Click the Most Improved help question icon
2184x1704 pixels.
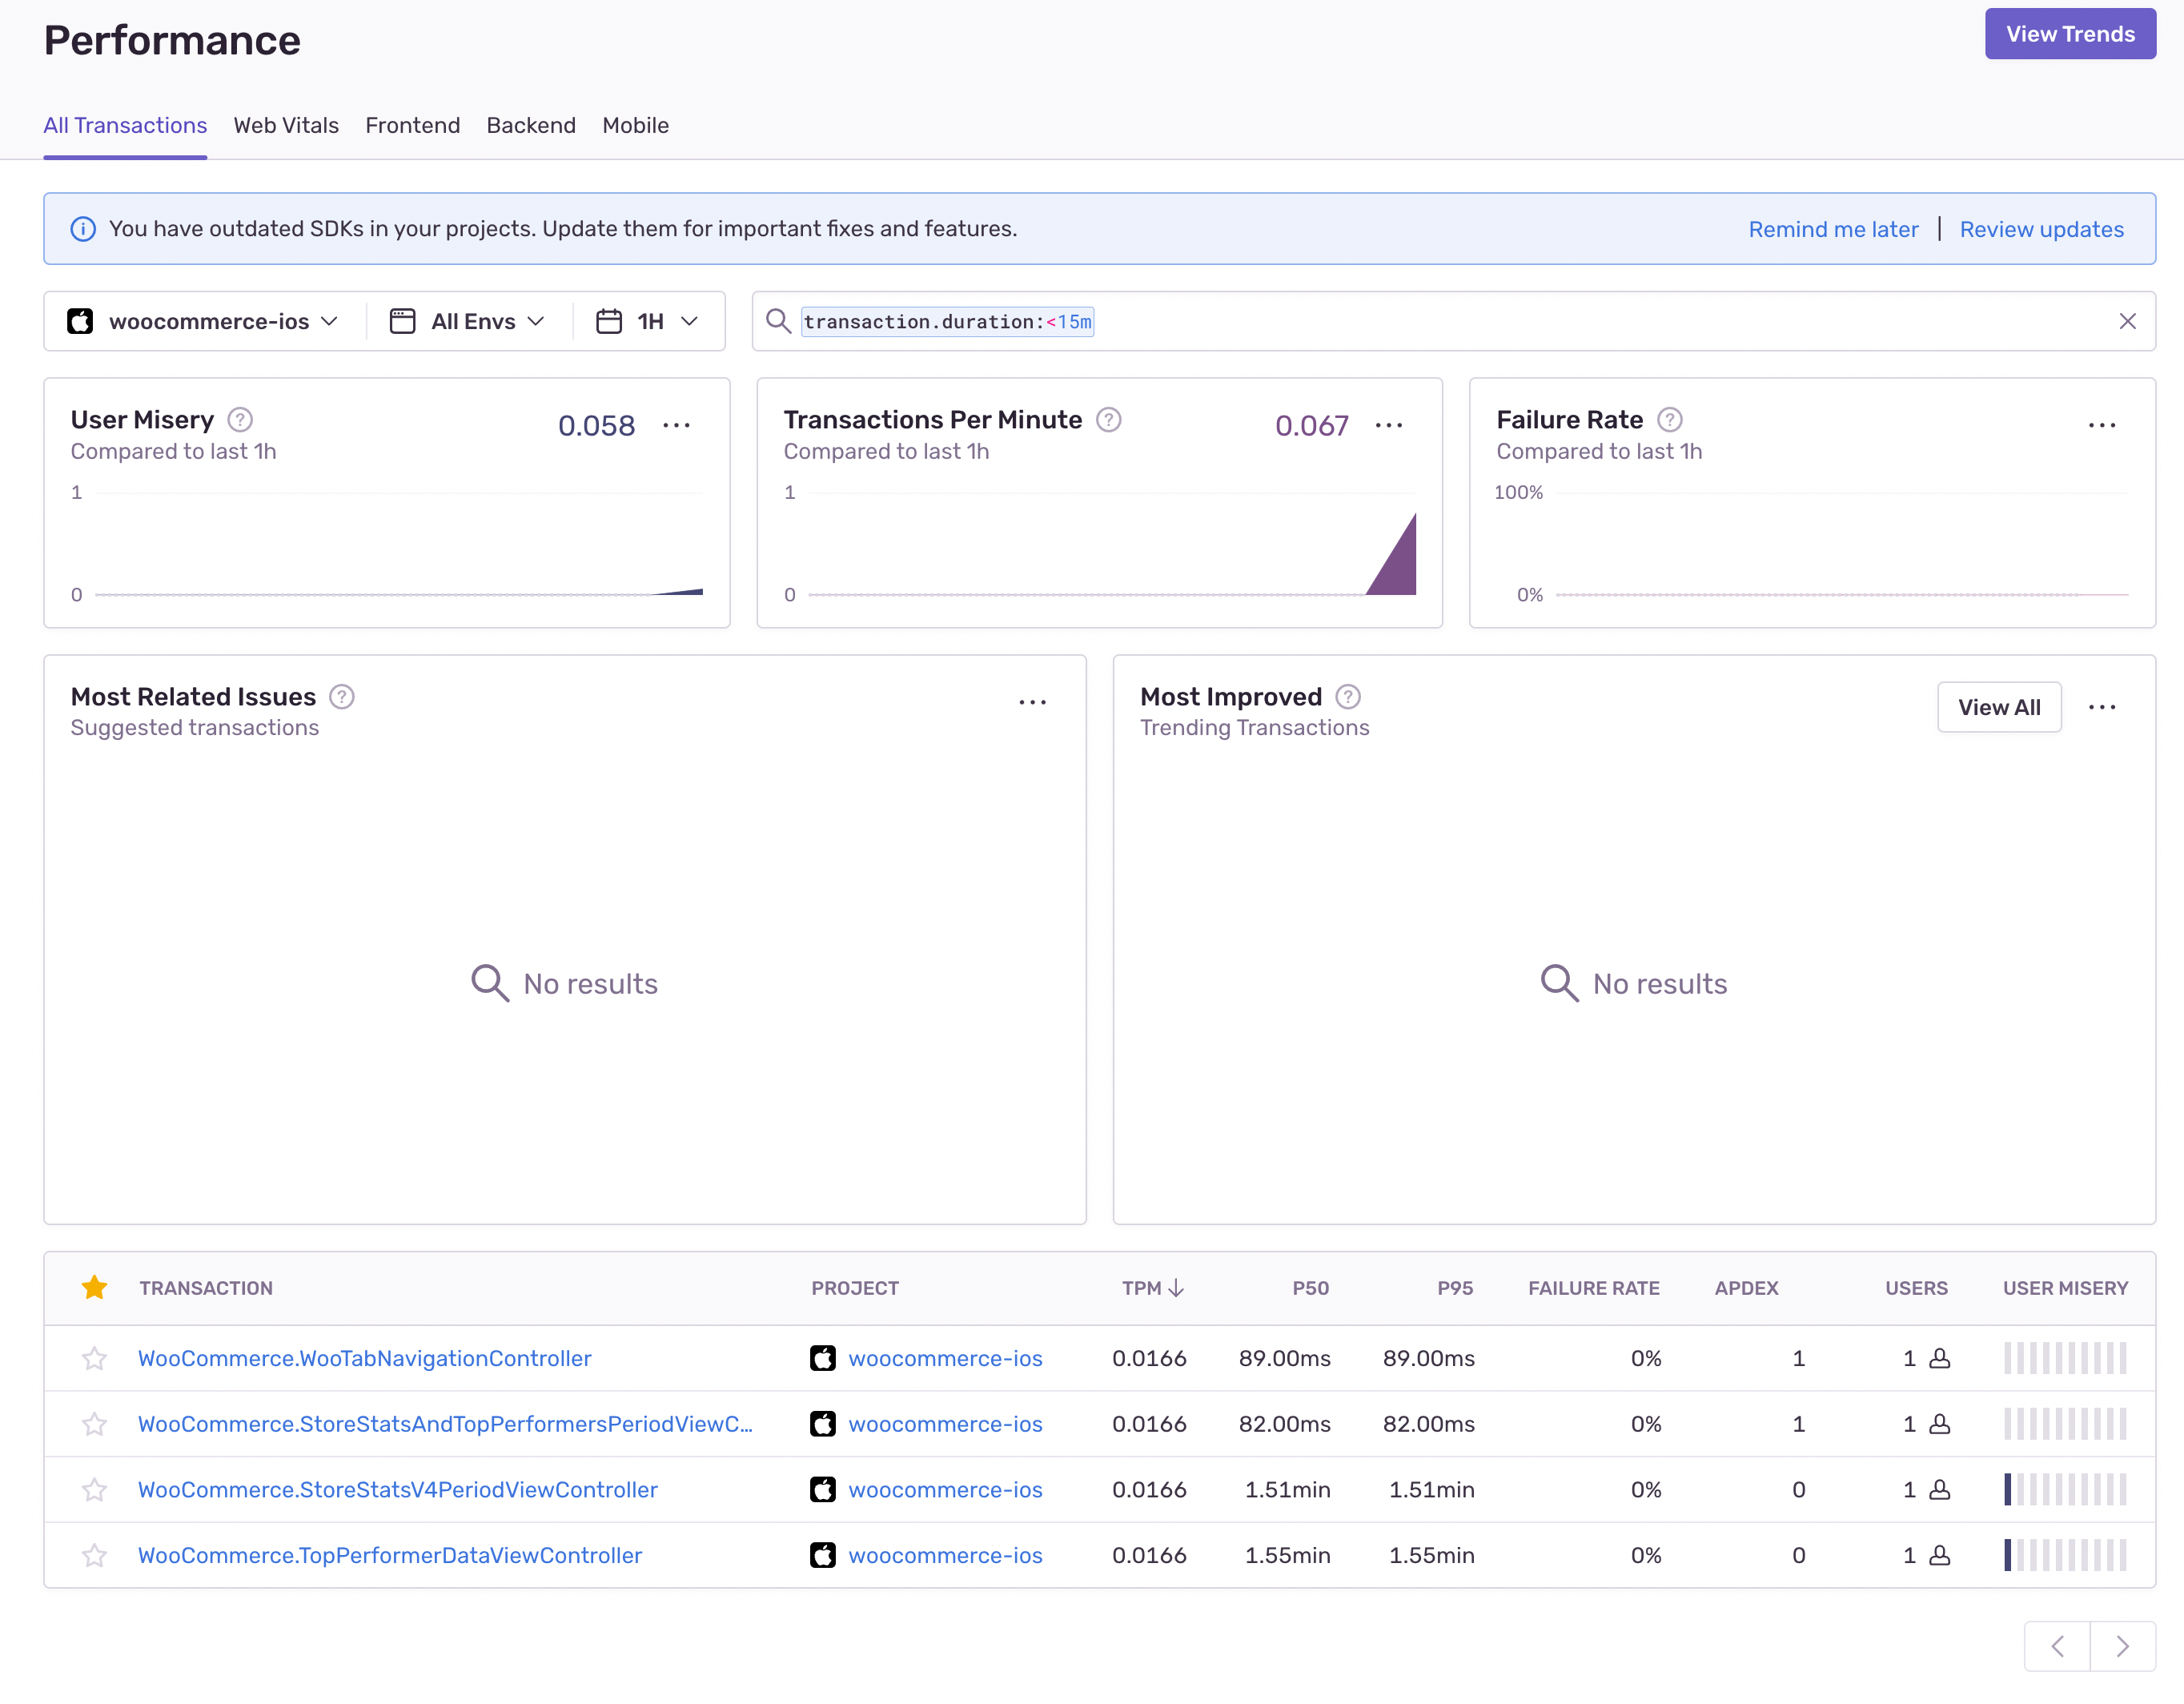pos(1347,696)
